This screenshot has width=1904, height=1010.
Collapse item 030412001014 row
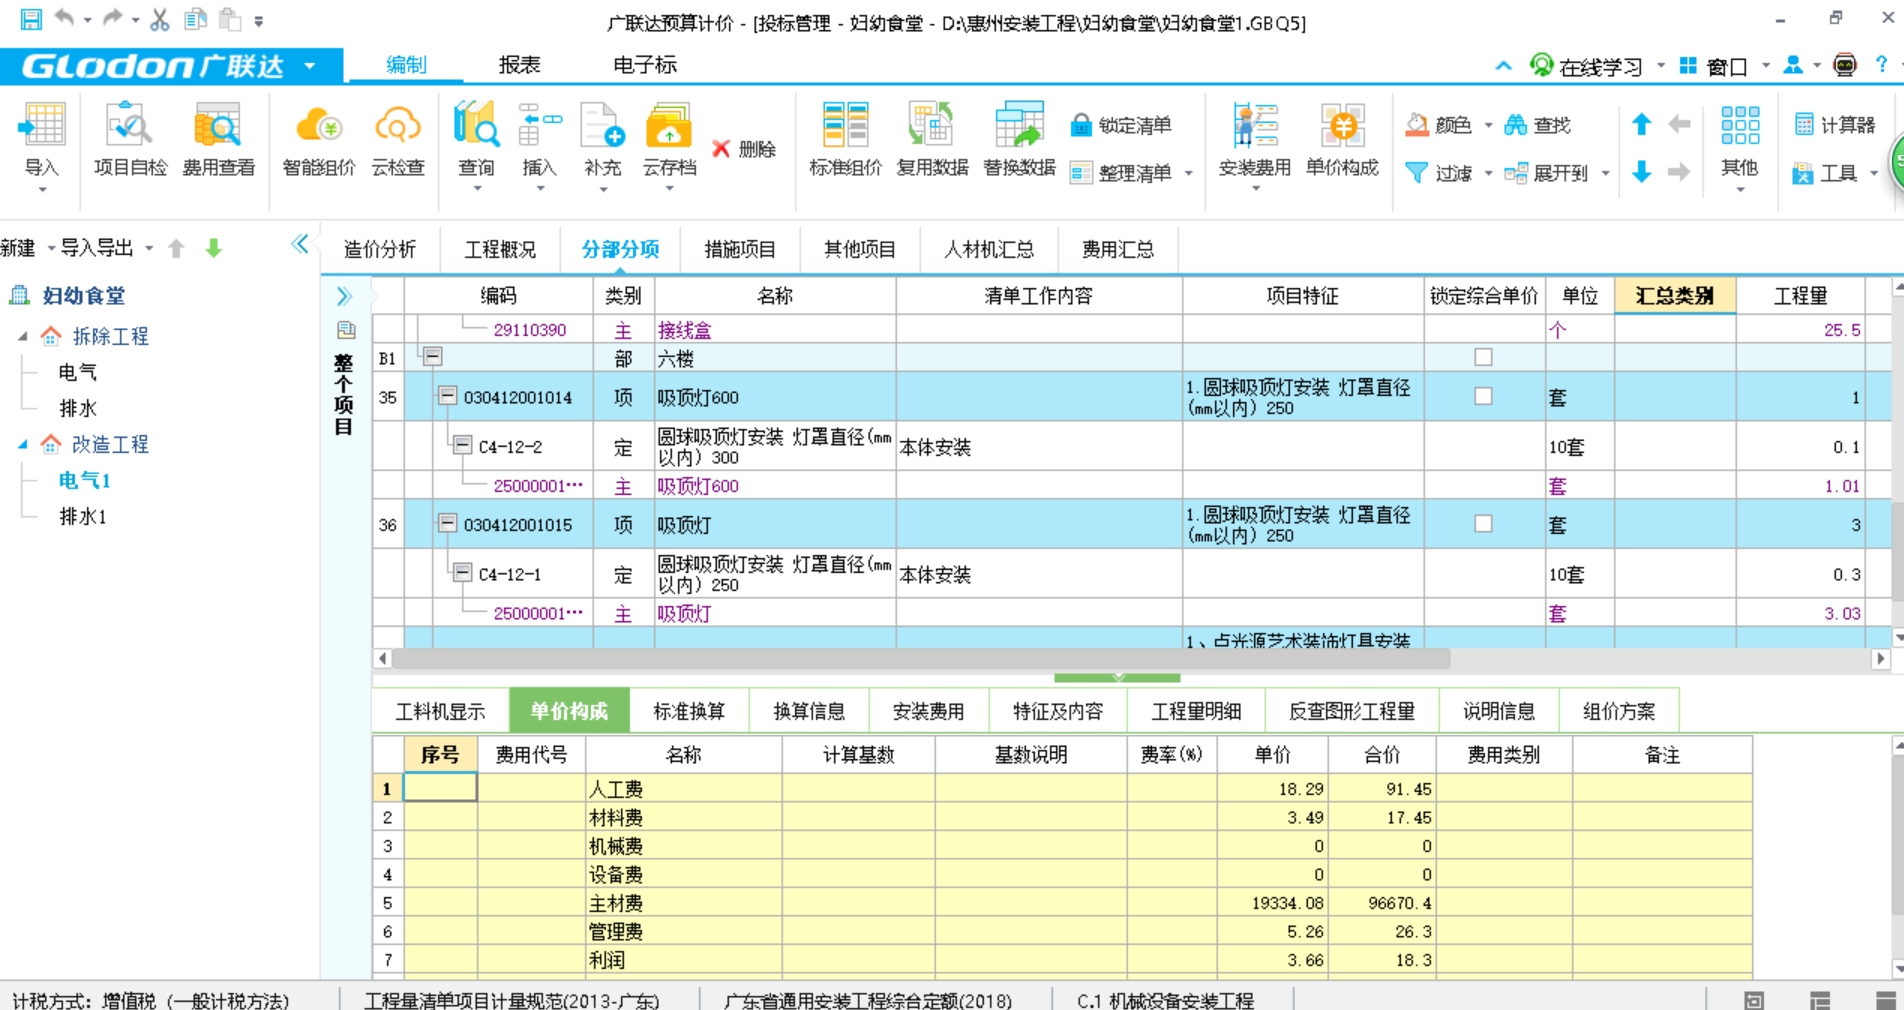448,396
